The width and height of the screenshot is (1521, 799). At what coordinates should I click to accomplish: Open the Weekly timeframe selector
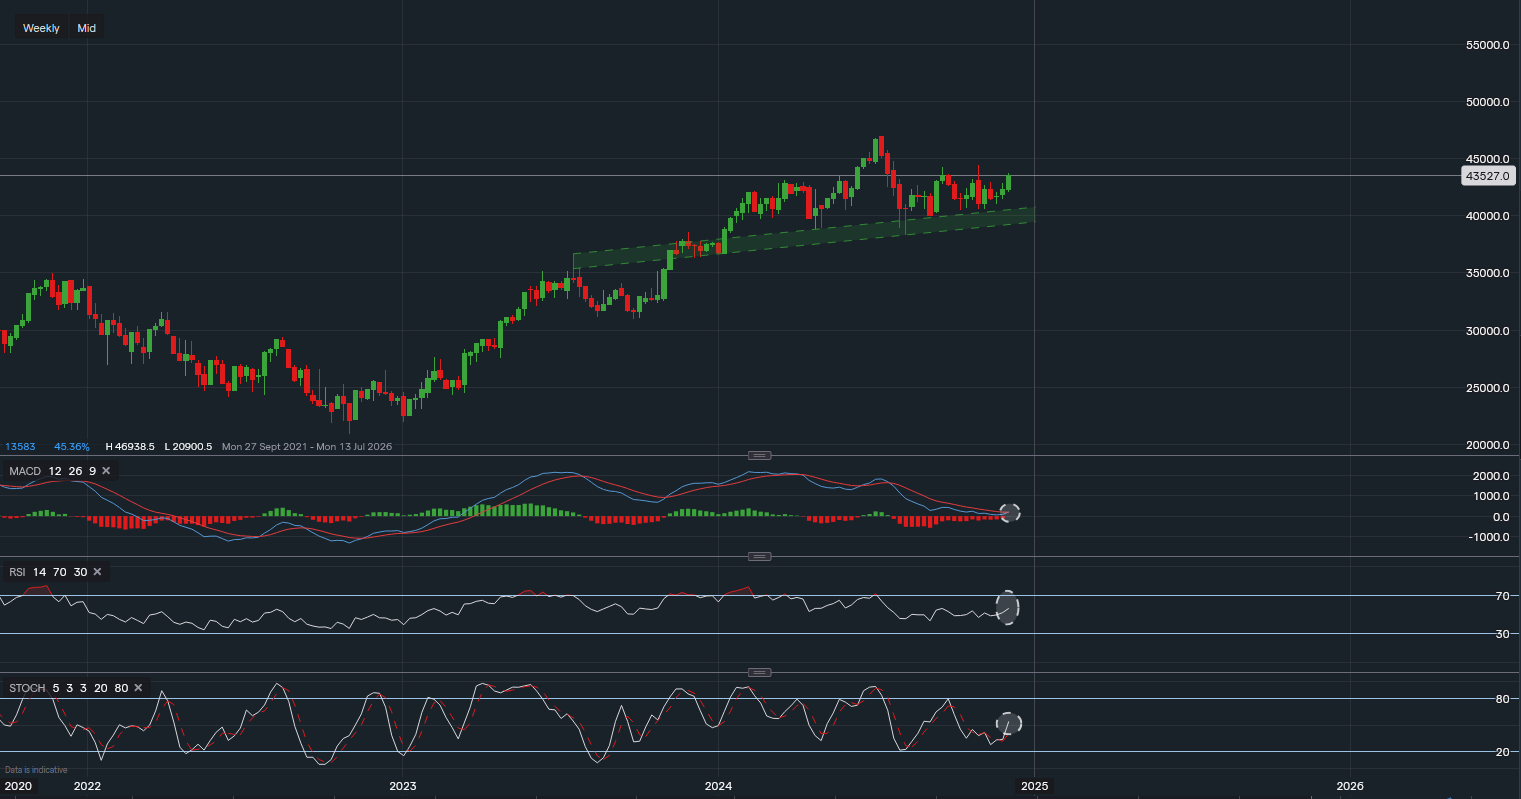click(x=40, y=27)
